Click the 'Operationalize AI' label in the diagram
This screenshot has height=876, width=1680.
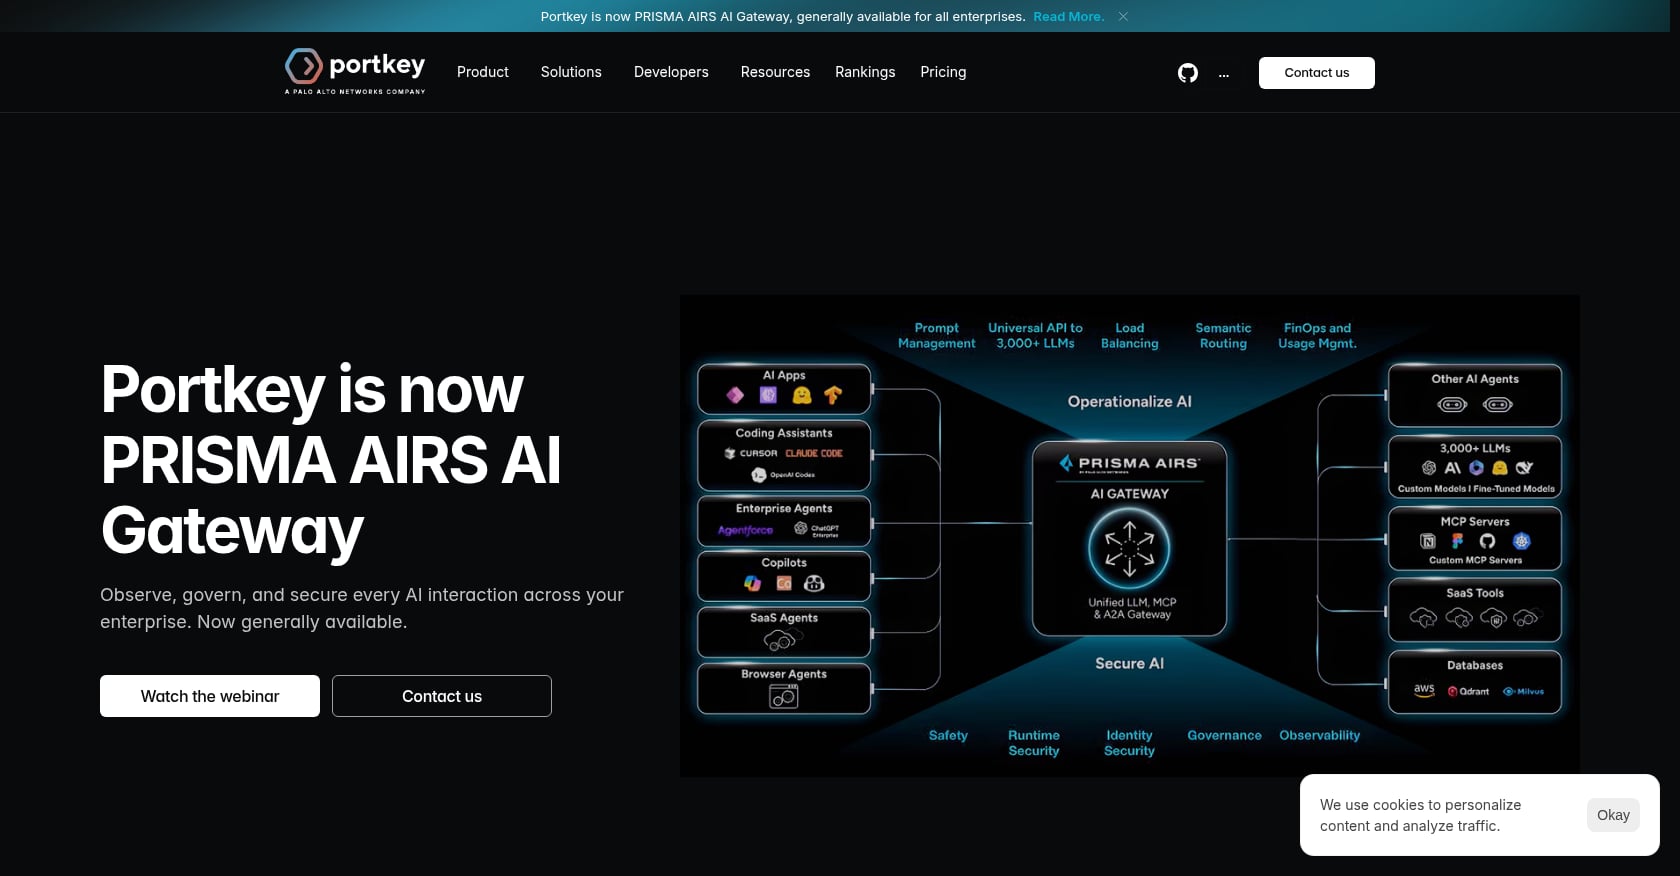[1129, 401]
